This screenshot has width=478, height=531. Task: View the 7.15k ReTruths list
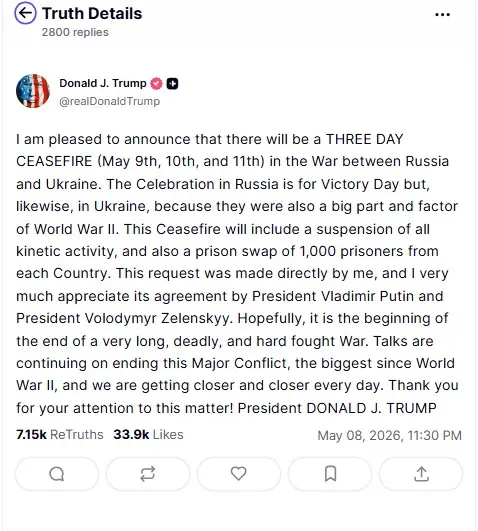point(60,434)
